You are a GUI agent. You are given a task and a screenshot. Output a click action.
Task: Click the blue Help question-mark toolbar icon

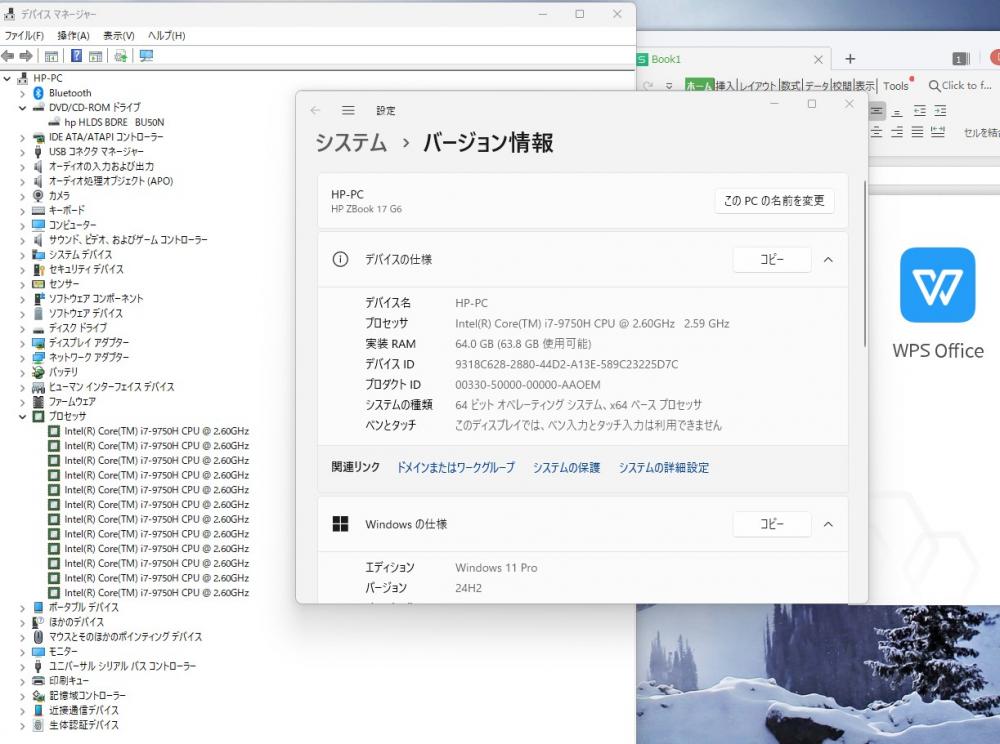pyautogui.click(x=76, y=56)
